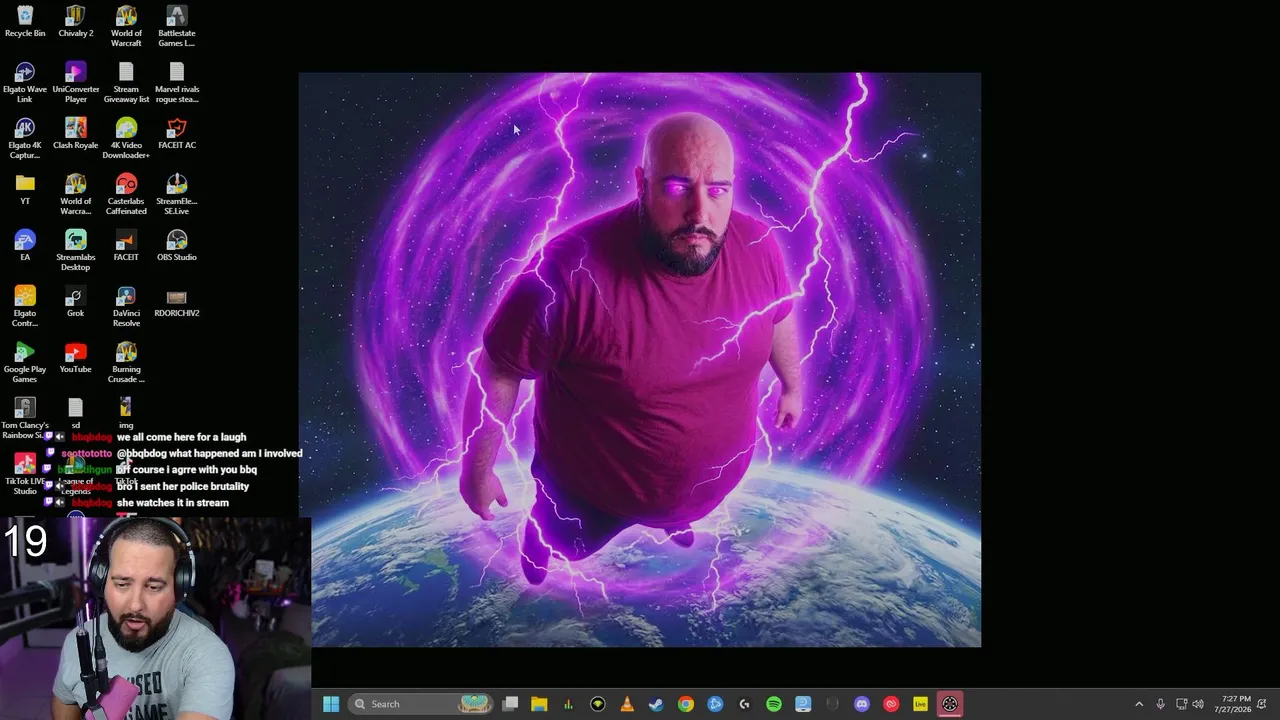Select the Grok desktop shortcut
This screenshot has width=1280, height=720.
[x=76, y=302]
